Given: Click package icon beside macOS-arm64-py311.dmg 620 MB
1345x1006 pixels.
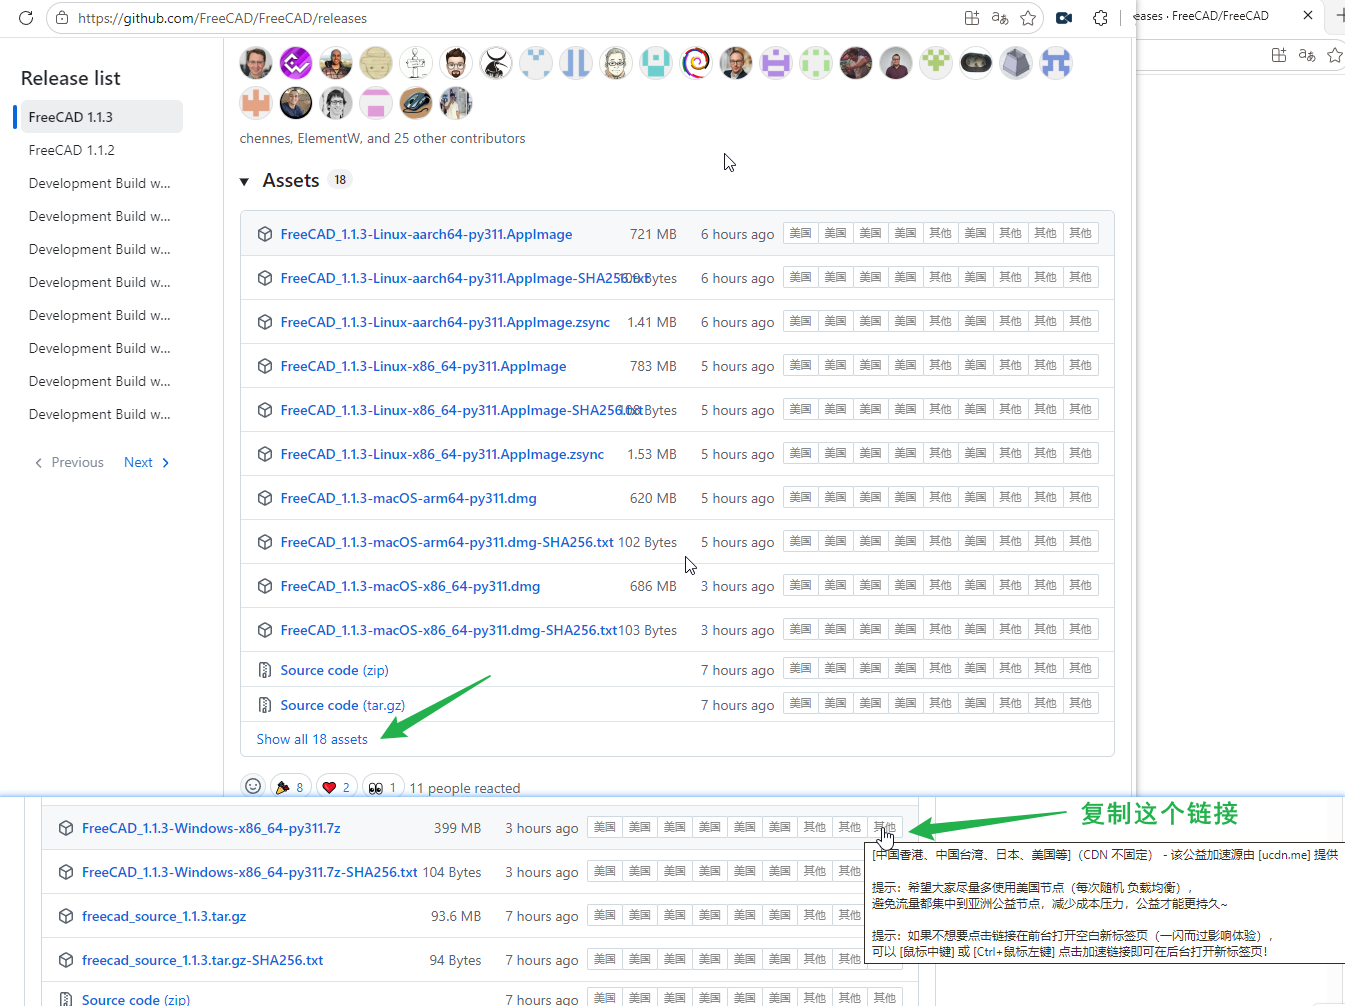Looking at the screenshot, I should (265, 498).
